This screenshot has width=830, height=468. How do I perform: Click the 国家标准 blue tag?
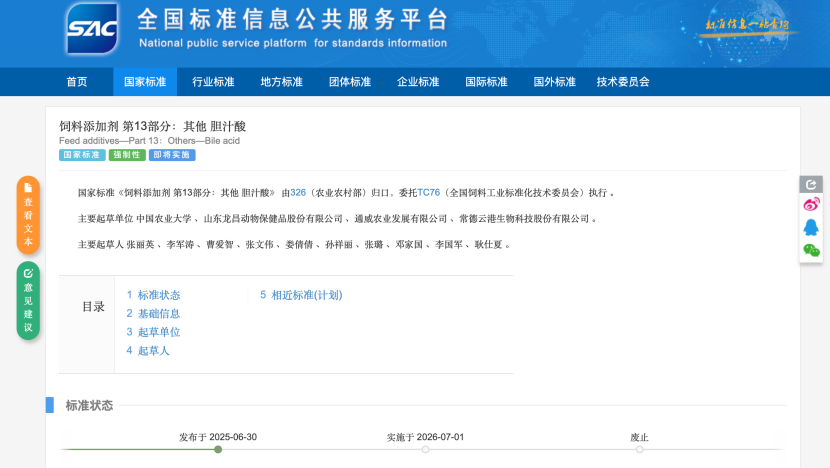pyautogui.click(x=82, y=155)
